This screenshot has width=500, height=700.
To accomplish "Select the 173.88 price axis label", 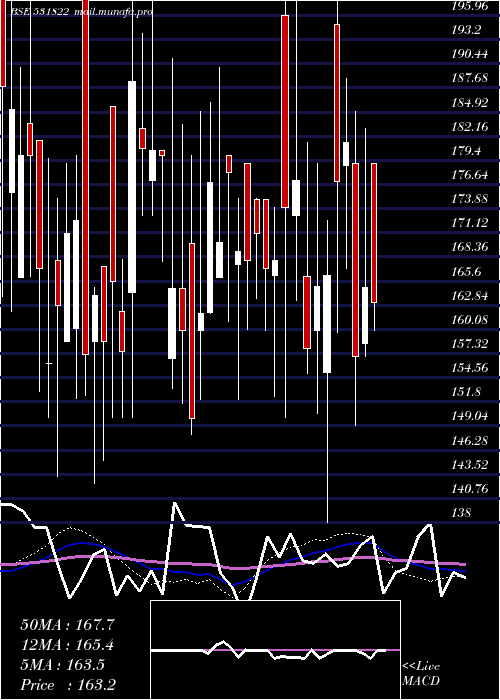I will [x=470, y=199].
